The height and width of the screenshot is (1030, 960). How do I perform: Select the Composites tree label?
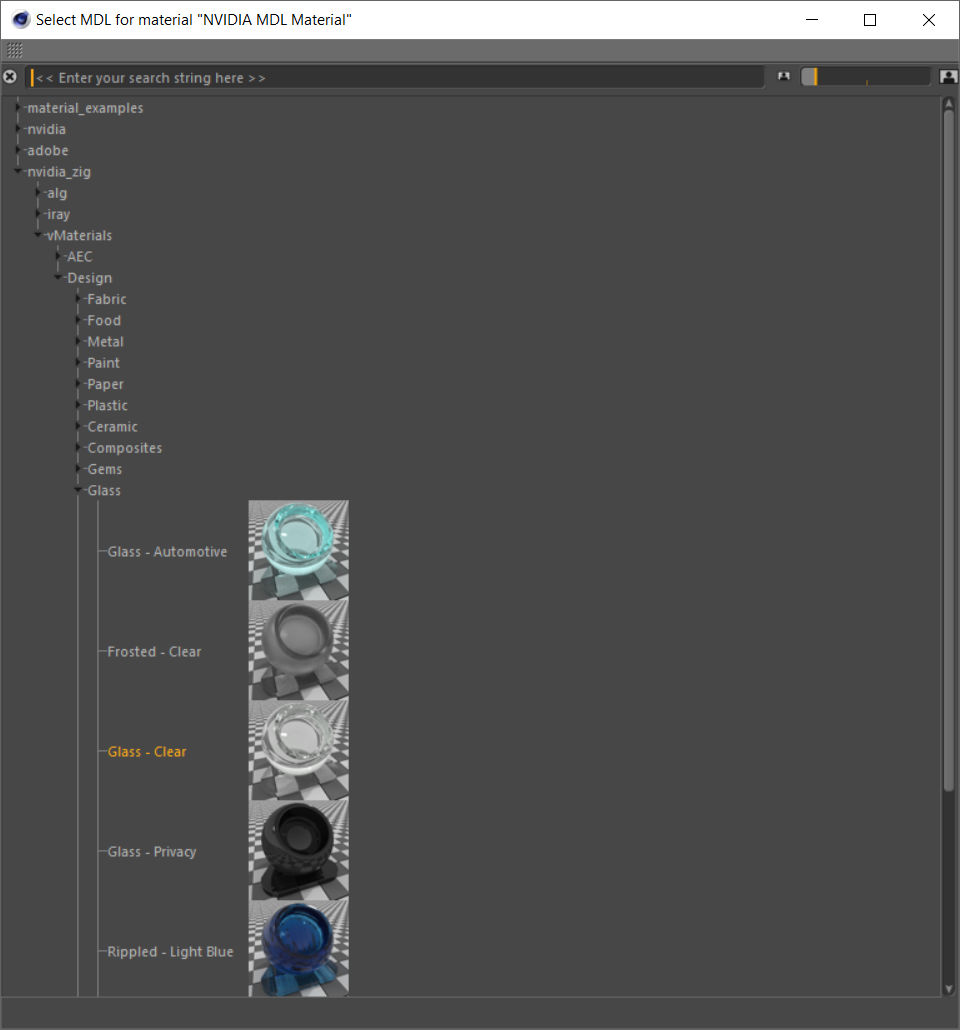coord(124,448)
